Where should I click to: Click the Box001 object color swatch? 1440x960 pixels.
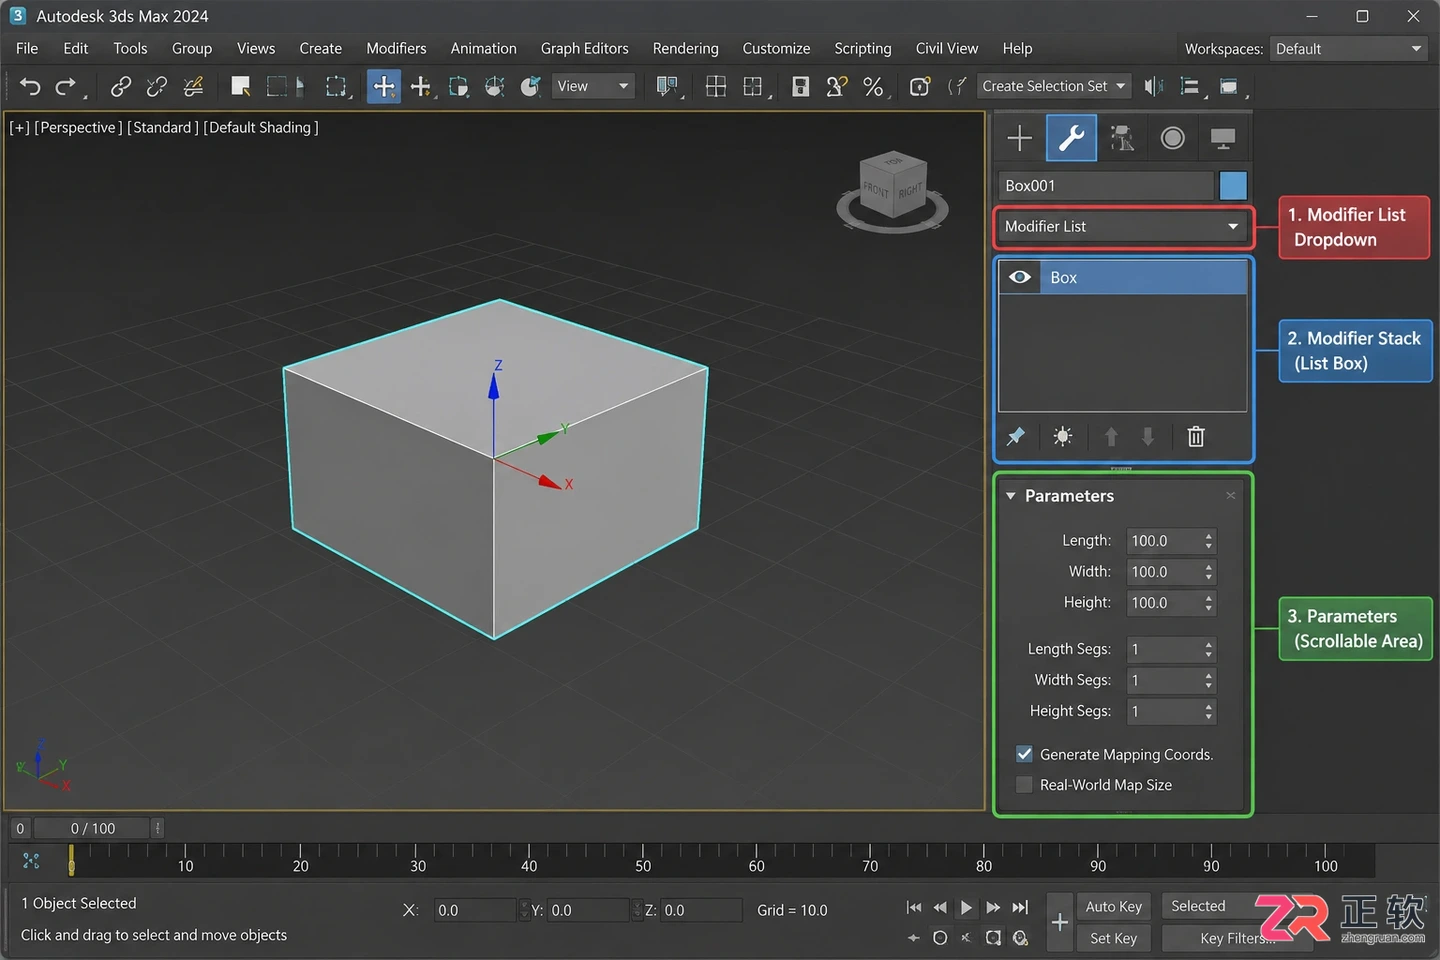tap(1233, 186)
